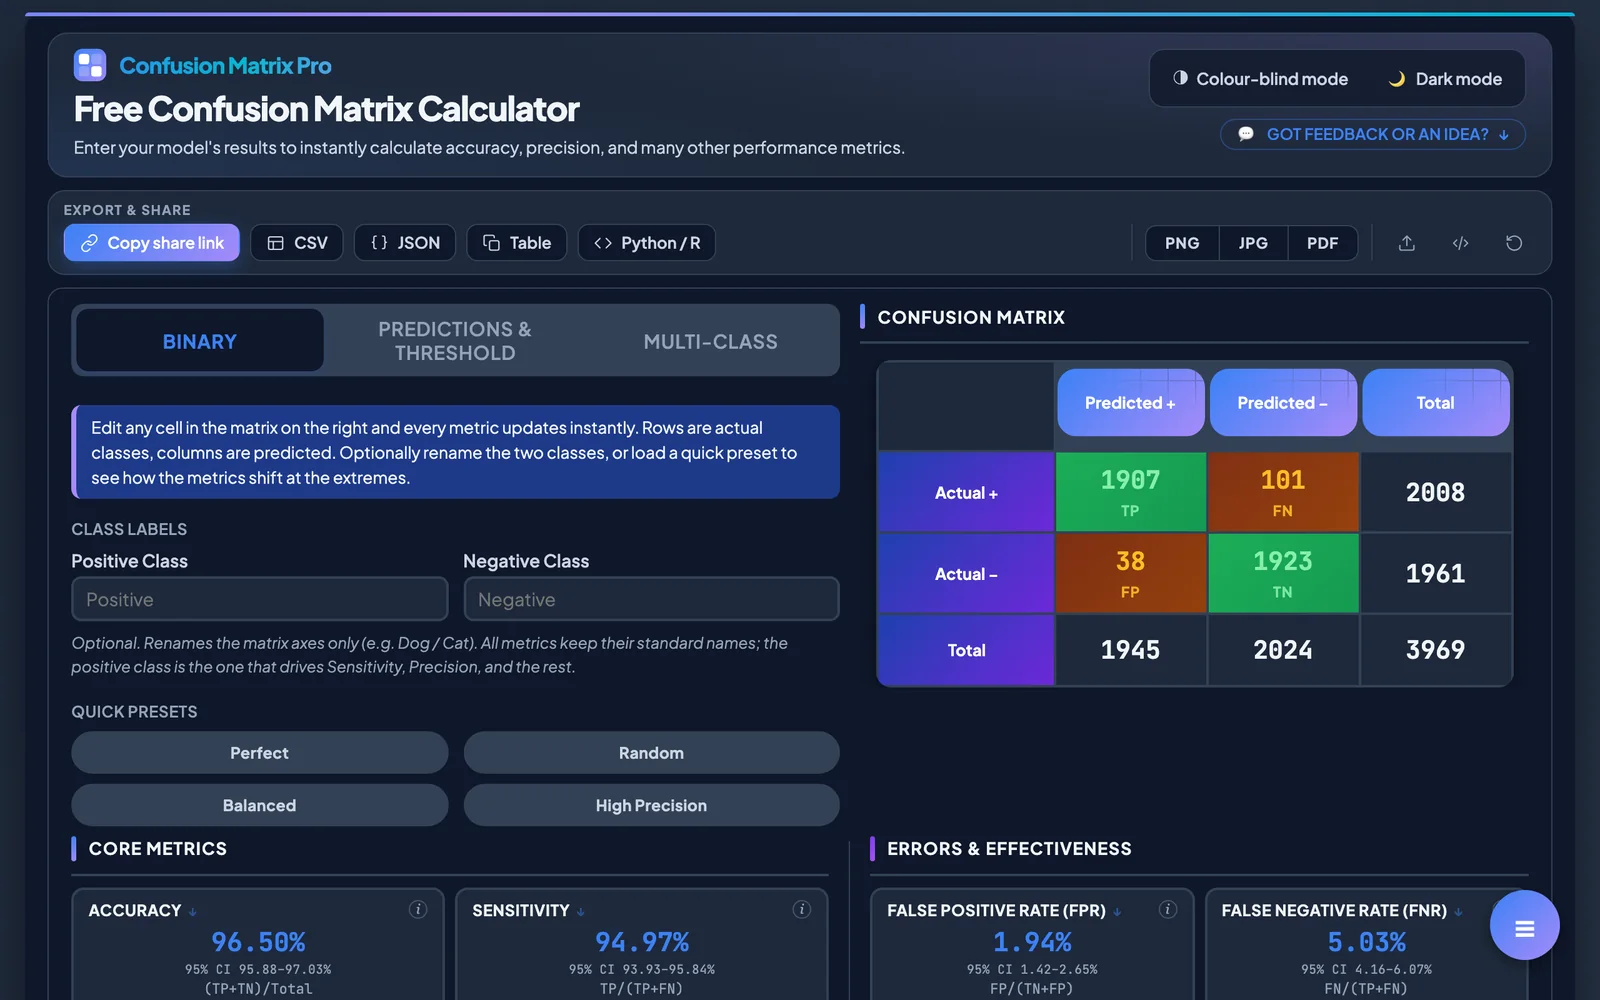This screenshot has width=1600, height=1000.
Task: Open the Accuracy info icon
Action: 418,909
